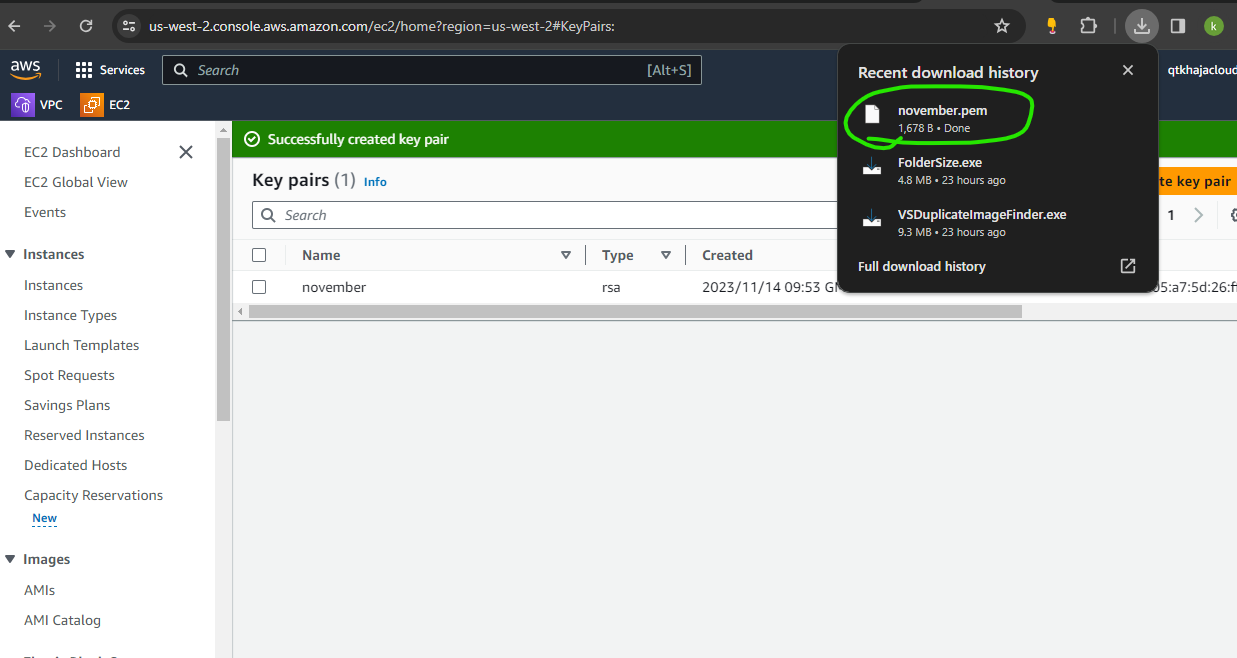Focus the AWS top Search box

point(432,70)
